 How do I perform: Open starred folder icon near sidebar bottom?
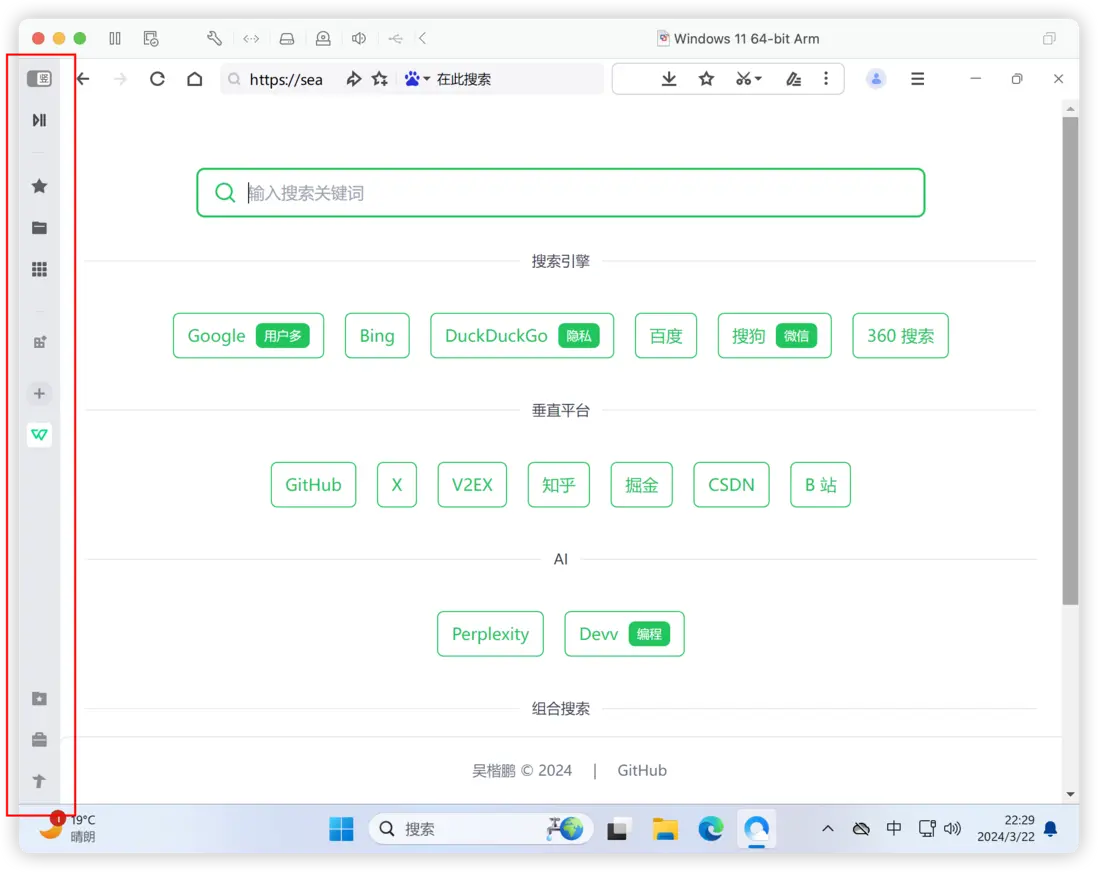39,698
